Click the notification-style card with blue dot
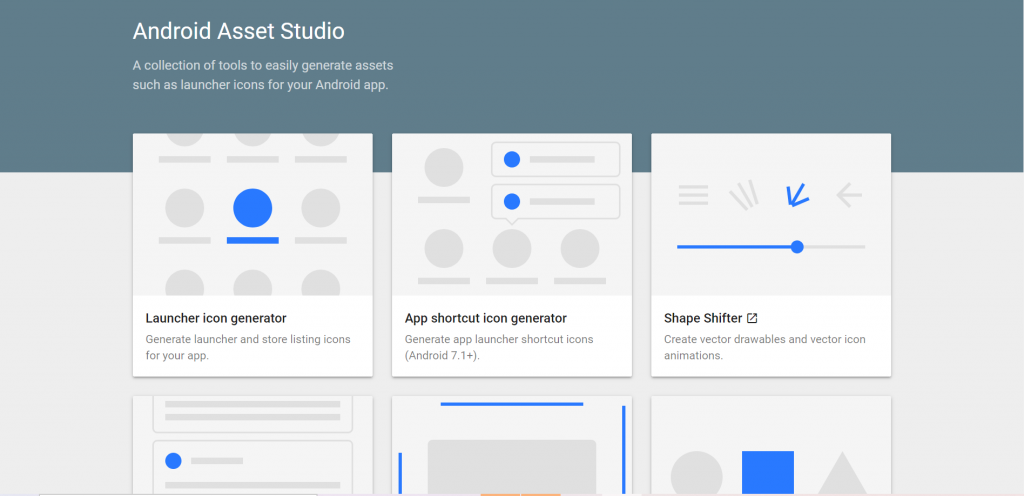Viewport: 1024px width, 496px height. 253,446
